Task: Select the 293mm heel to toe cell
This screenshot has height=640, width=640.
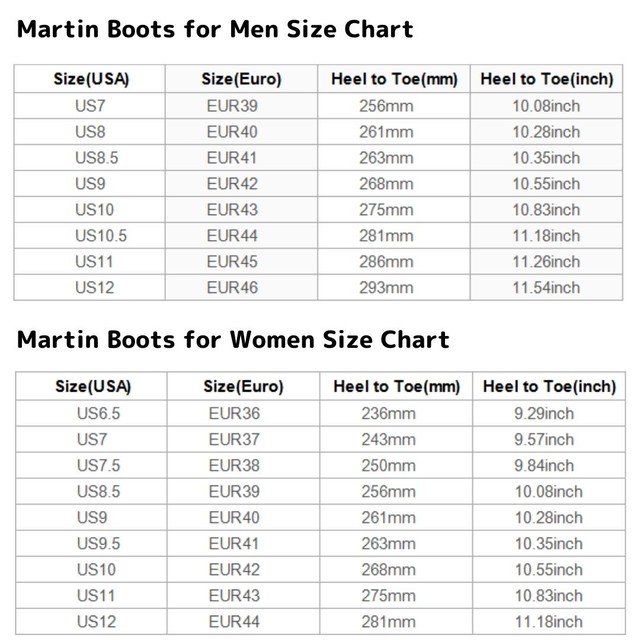Action: [394, 287]
